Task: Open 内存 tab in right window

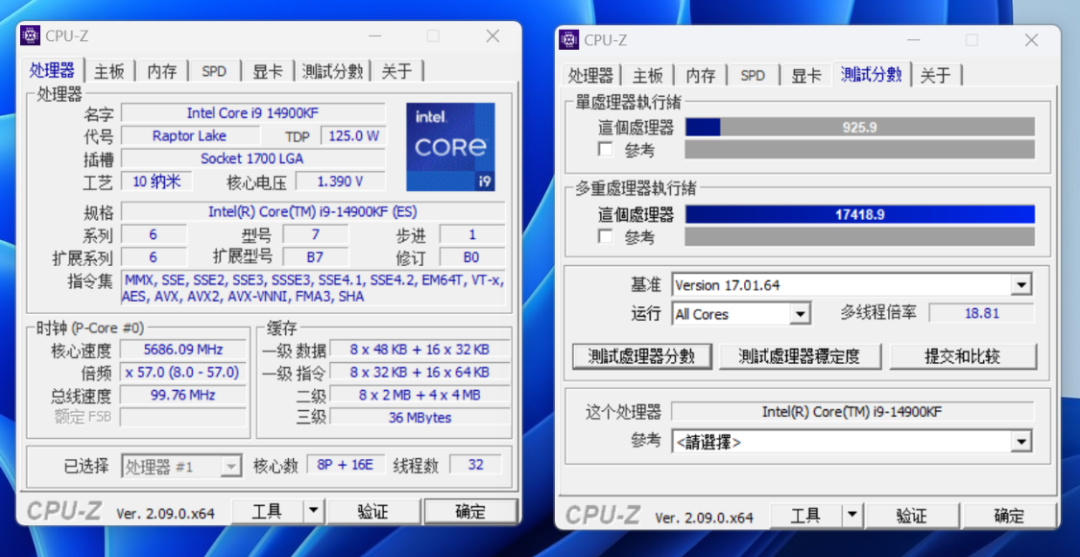Action: click(700, 75)
